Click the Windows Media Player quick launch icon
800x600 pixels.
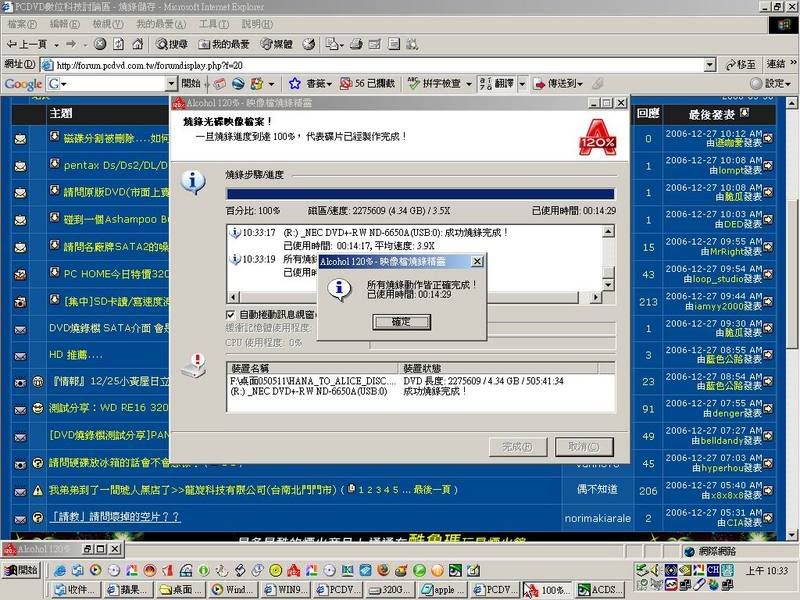coord(95,570)
